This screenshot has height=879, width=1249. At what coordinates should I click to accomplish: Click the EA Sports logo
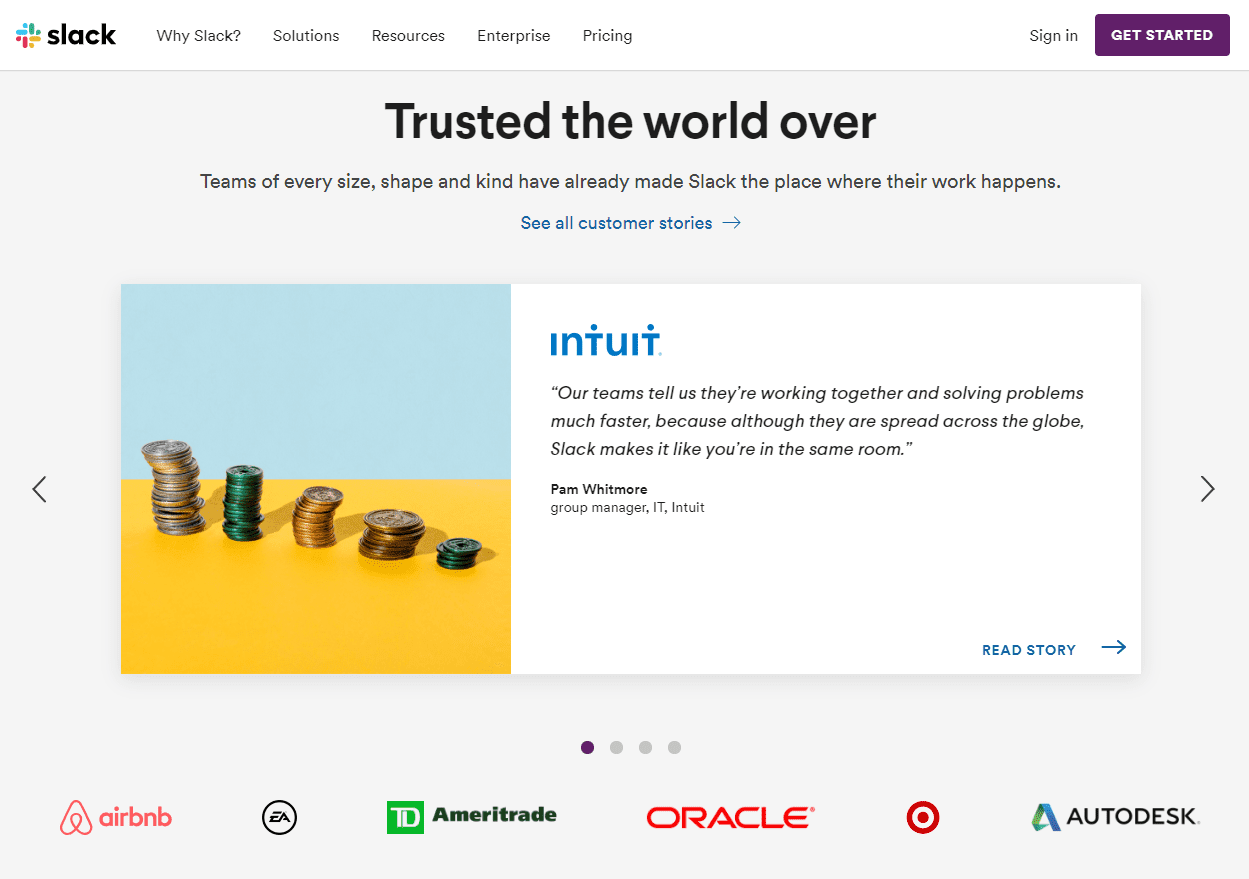click(x=278, y=817)
